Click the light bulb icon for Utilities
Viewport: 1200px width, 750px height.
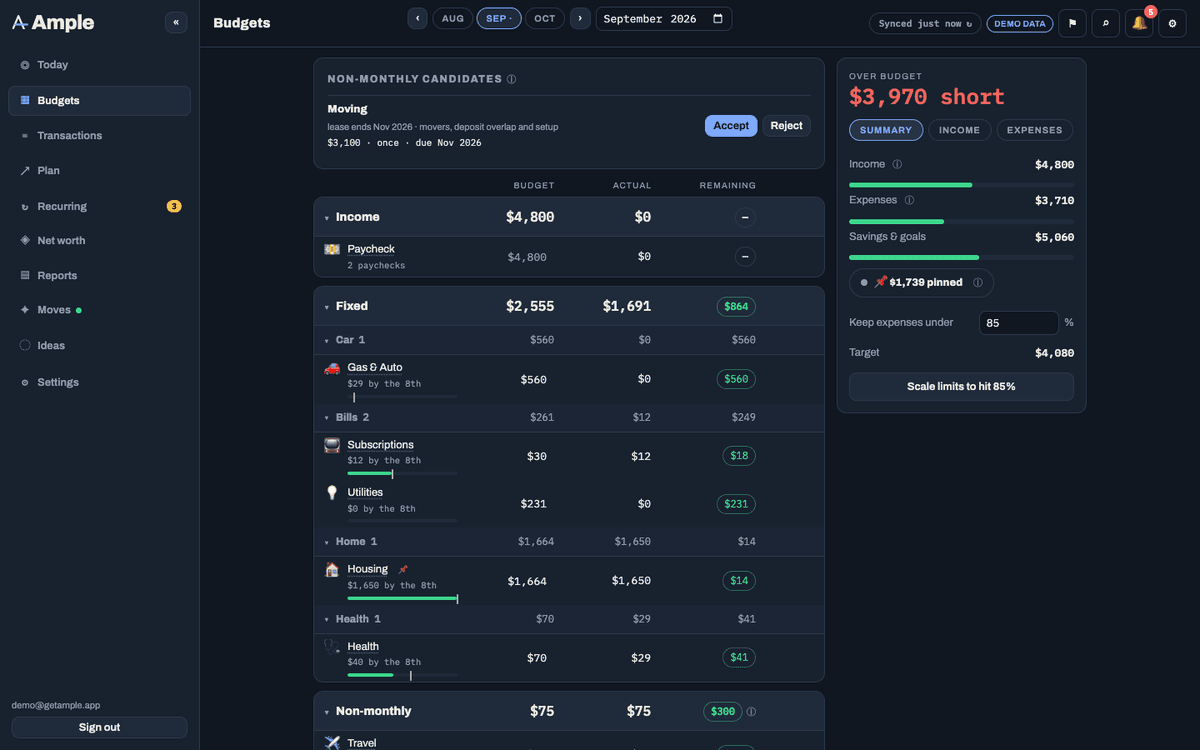(x=332, y=493)
